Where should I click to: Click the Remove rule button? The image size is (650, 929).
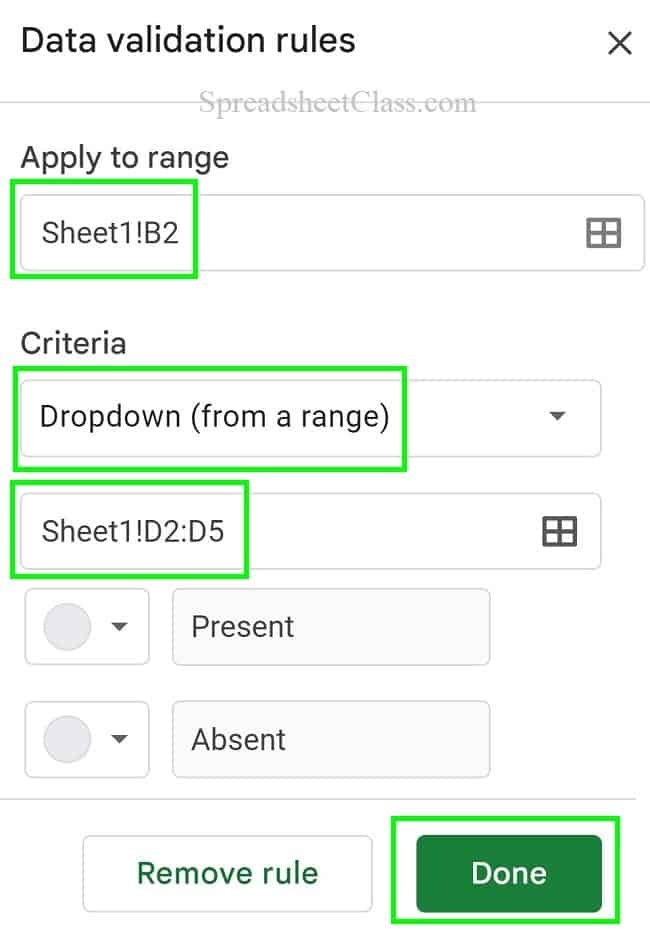point(228,873)
